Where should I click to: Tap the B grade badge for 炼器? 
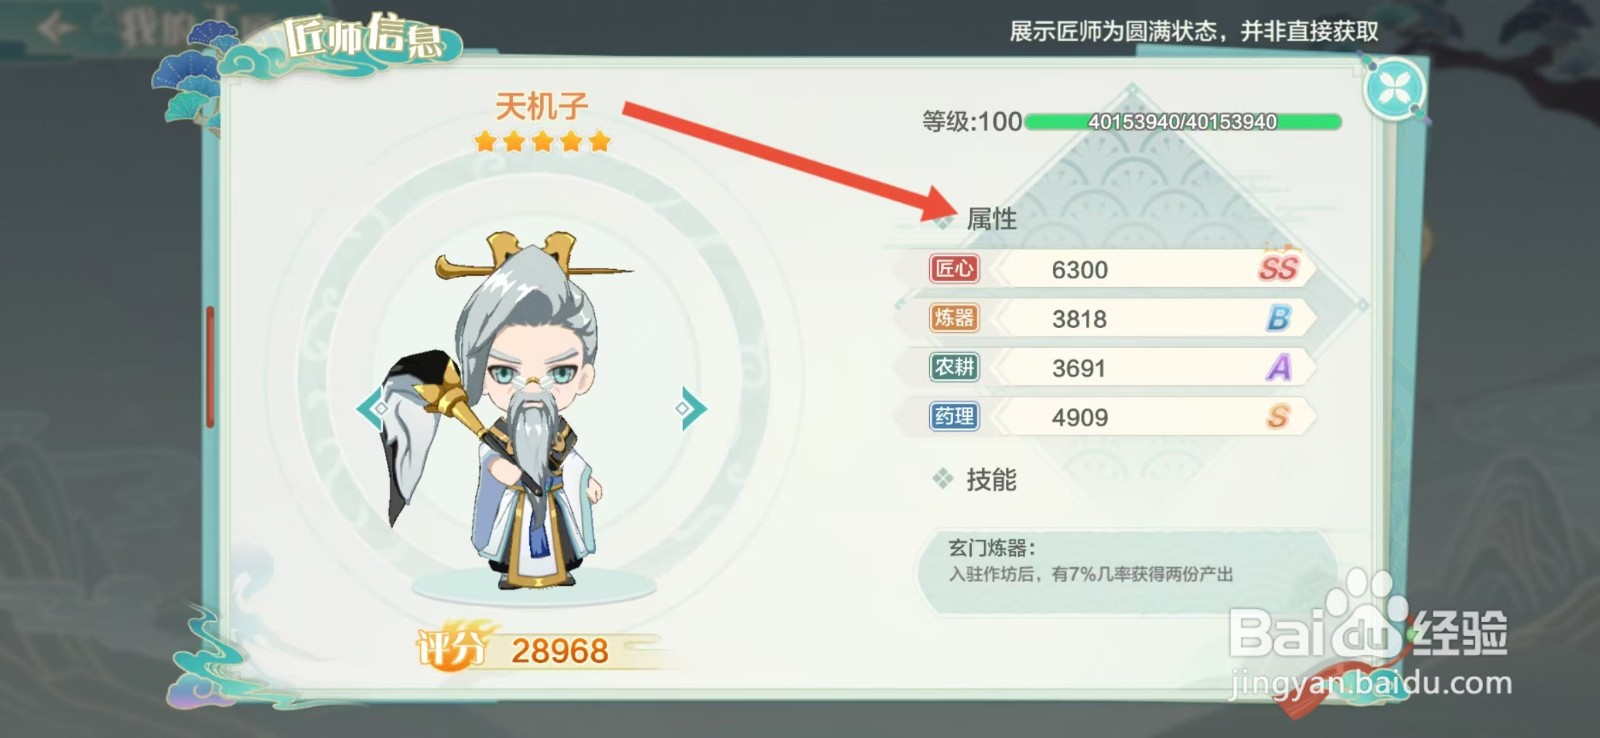(x=1279, y=318)
